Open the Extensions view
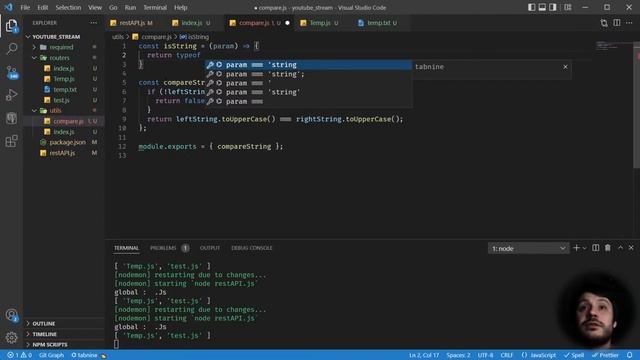The image size is (640, 360). coord(11,141)
